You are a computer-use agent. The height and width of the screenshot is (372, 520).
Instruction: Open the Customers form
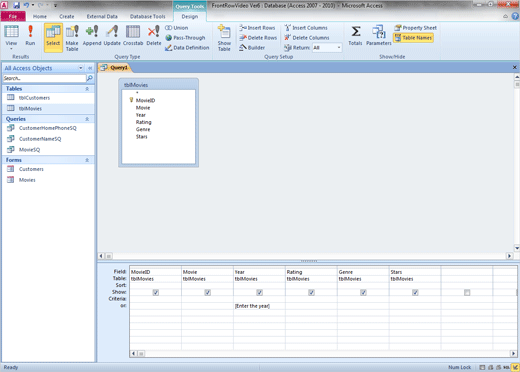[x=48, y=169]
